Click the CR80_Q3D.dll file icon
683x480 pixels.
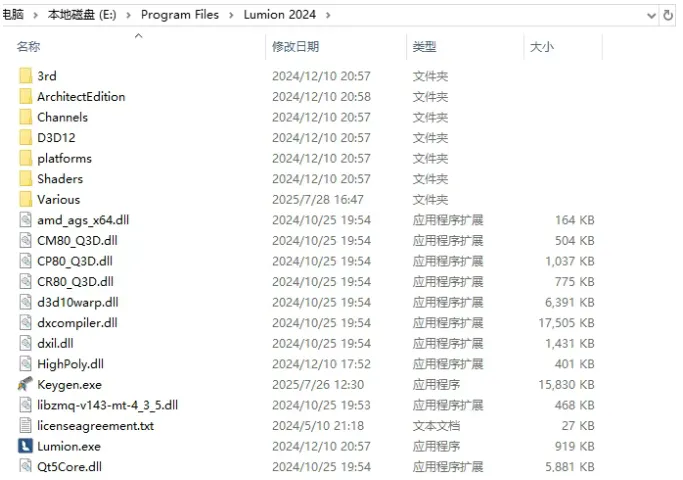[x=26, y=282]
